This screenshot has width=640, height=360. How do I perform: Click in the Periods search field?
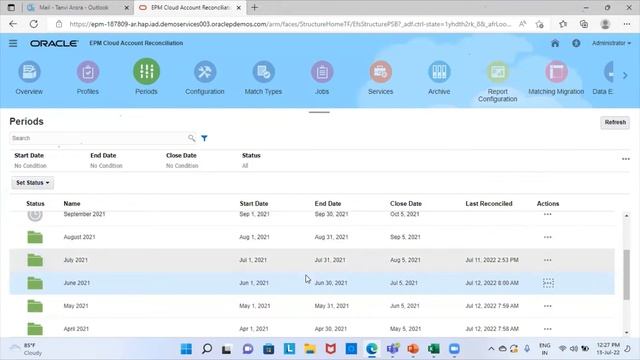tap(98, 138)
